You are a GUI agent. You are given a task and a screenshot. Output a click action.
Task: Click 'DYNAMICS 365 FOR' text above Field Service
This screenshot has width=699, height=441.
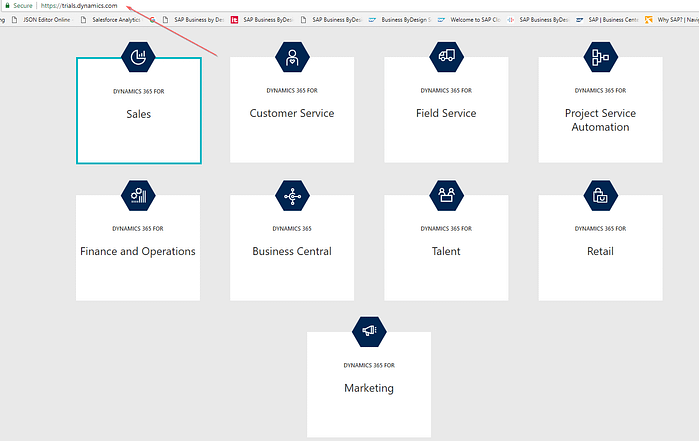click(x=446, y=91)
